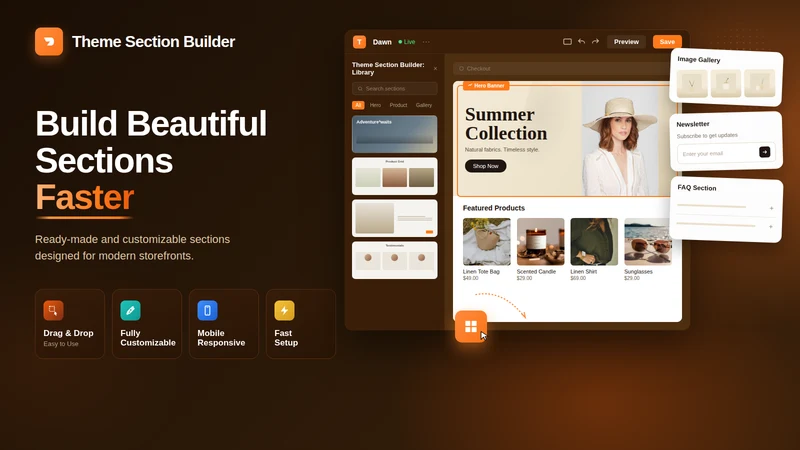
Task: Select the image-with-text section thumbnail
Action: click(x=394, y=218)
